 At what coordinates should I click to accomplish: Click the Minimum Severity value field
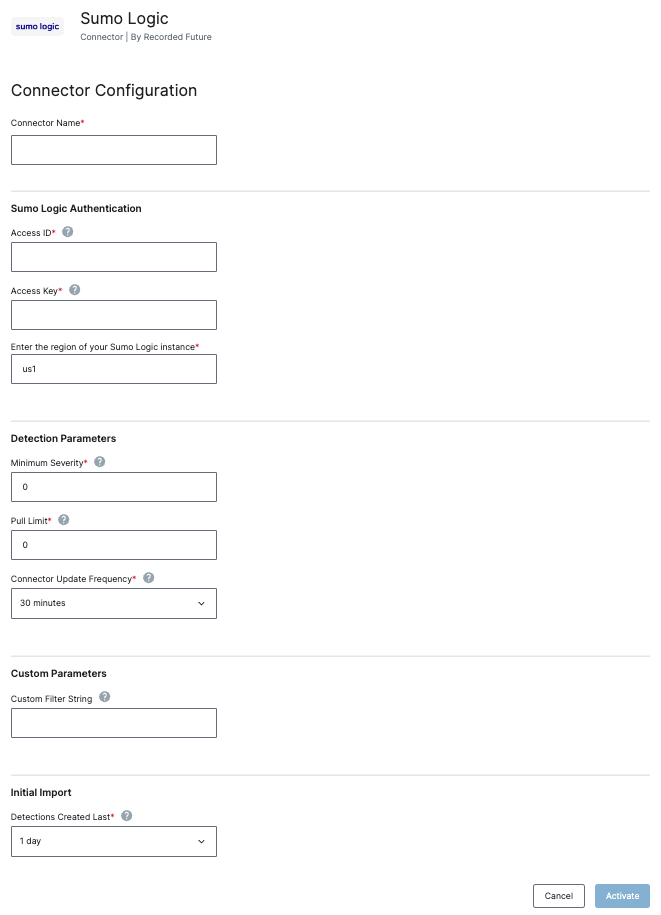113,487
